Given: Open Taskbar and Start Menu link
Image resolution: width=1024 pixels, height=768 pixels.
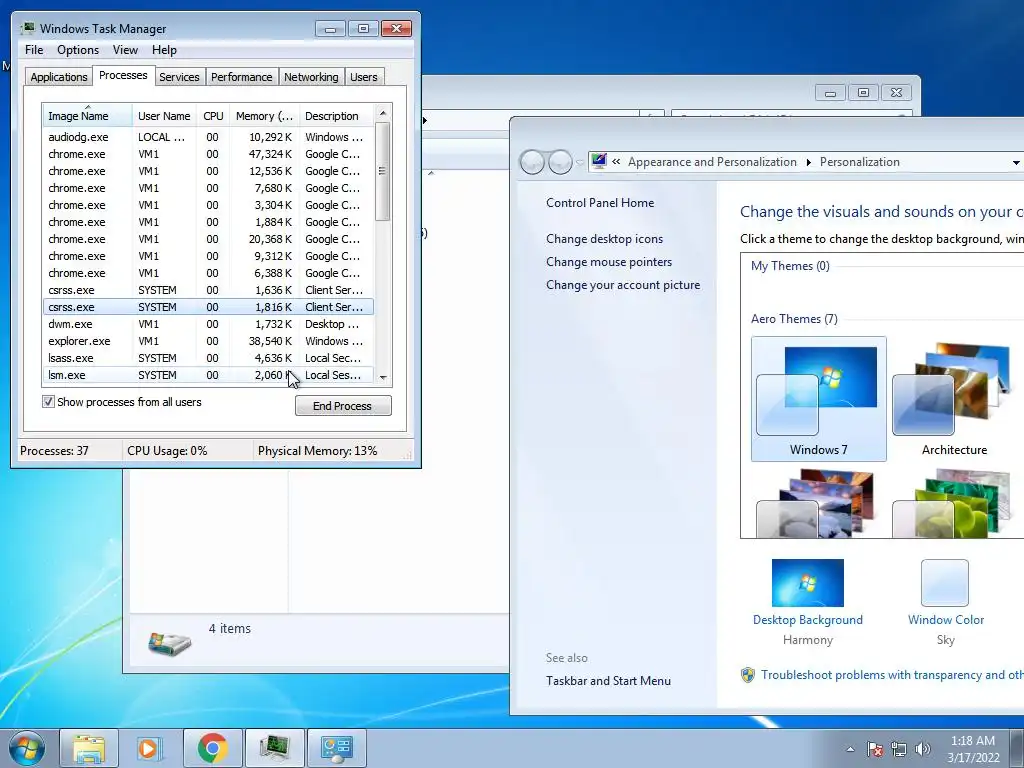Looking at the screenshot, I should [x=609, y=680].
